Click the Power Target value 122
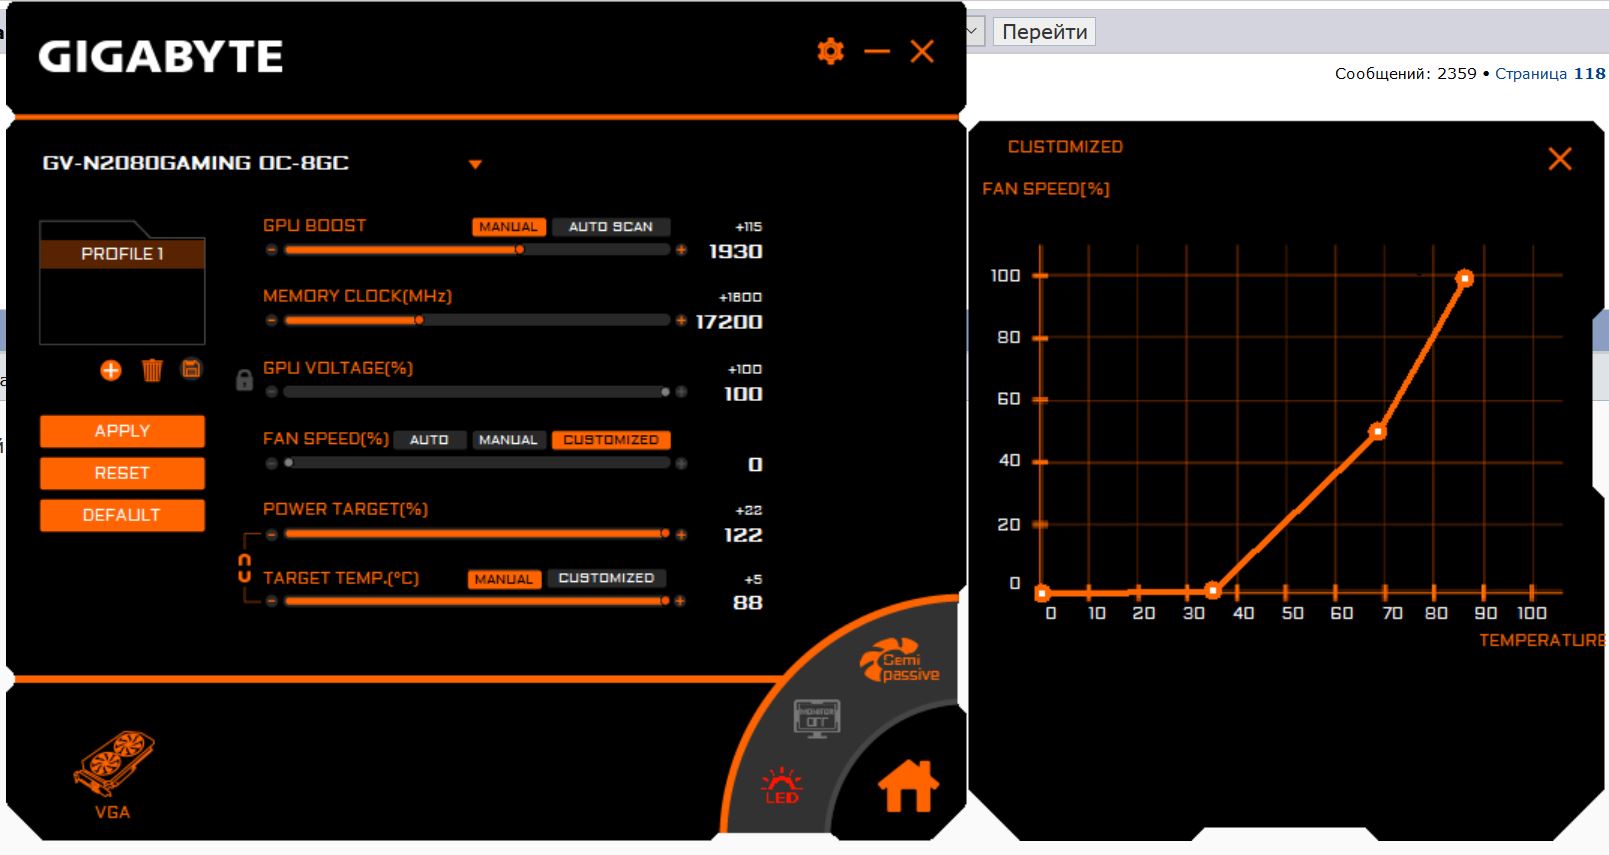 point(743,536)
